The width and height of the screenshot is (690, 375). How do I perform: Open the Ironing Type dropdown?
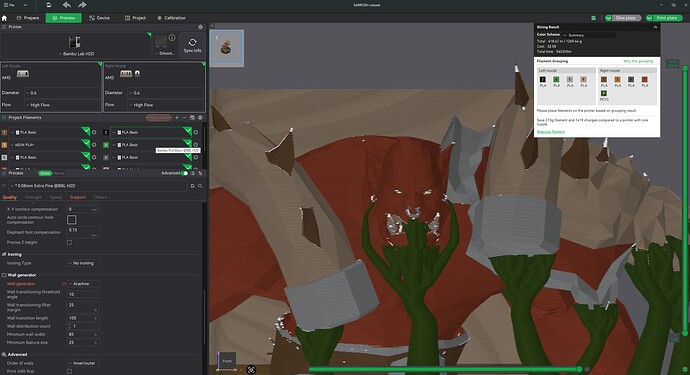83,263
